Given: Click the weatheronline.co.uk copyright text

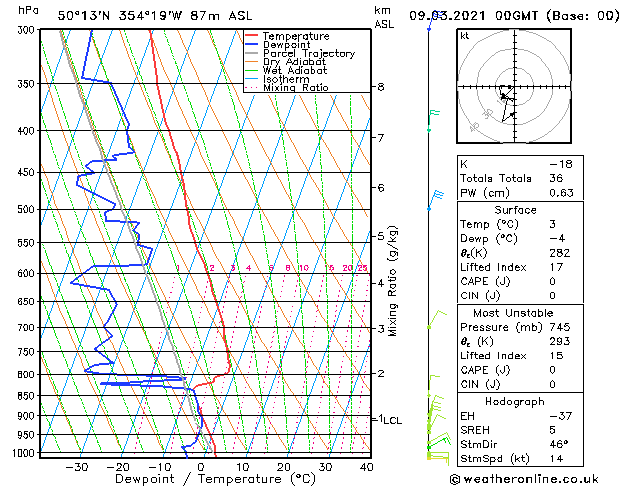Looking at the screenshot, I should click(524, 479).
